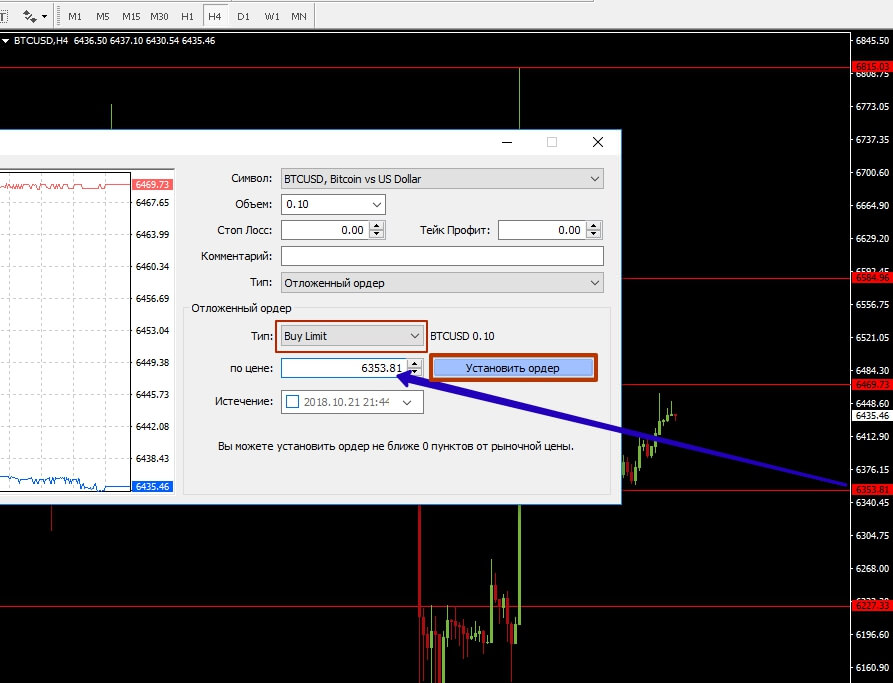Switch chart to H1 timeframe

(x=187, y=17)
